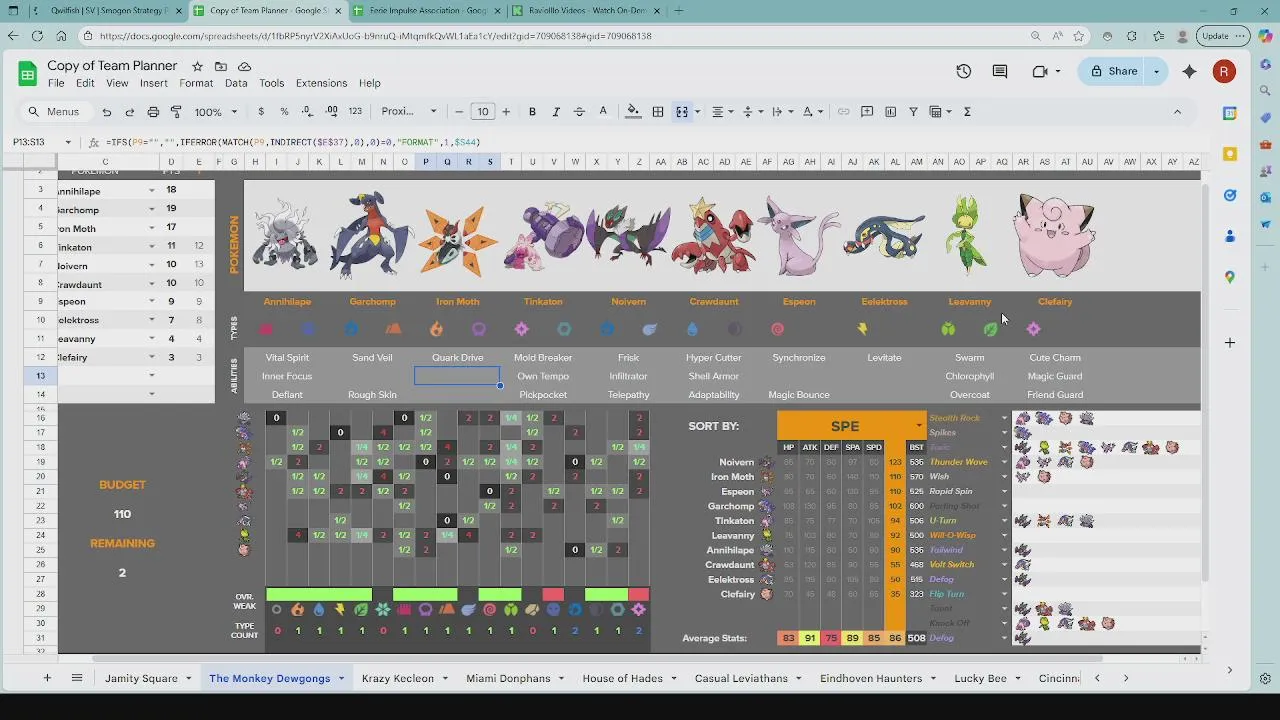Create a filter
Viewport: 1280px width, 720px height.
(x=913, y=112)
